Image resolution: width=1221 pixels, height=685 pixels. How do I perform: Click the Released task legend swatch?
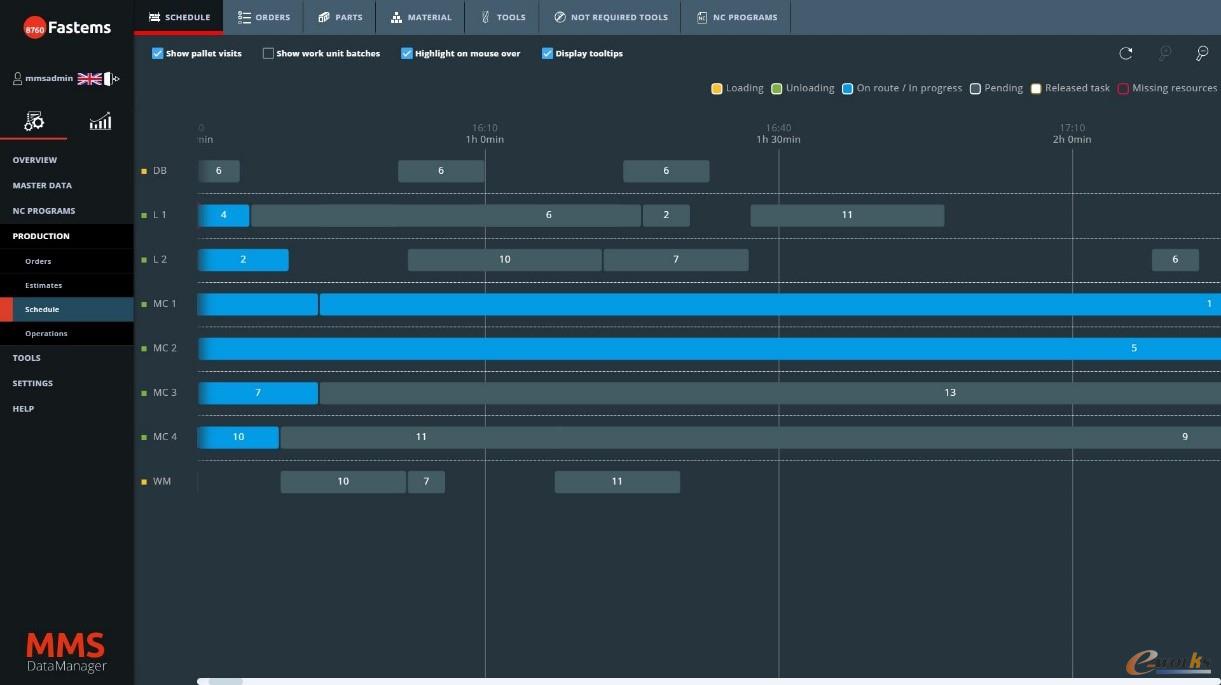pyautogui.click(x=1036, y=88)
